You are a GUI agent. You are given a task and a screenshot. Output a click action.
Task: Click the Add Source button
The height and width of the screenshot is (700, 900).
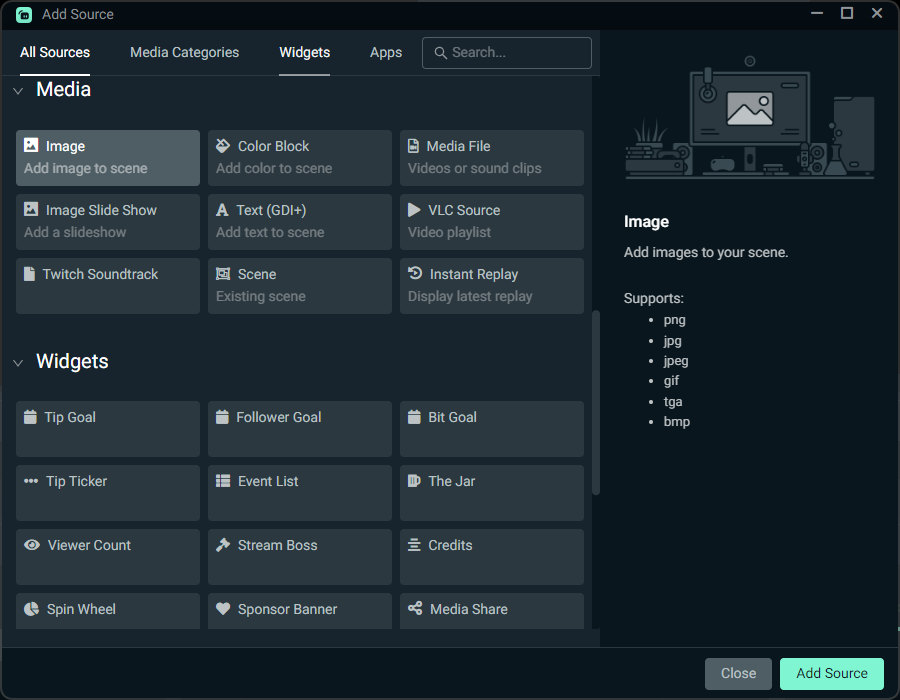(831, 673)
